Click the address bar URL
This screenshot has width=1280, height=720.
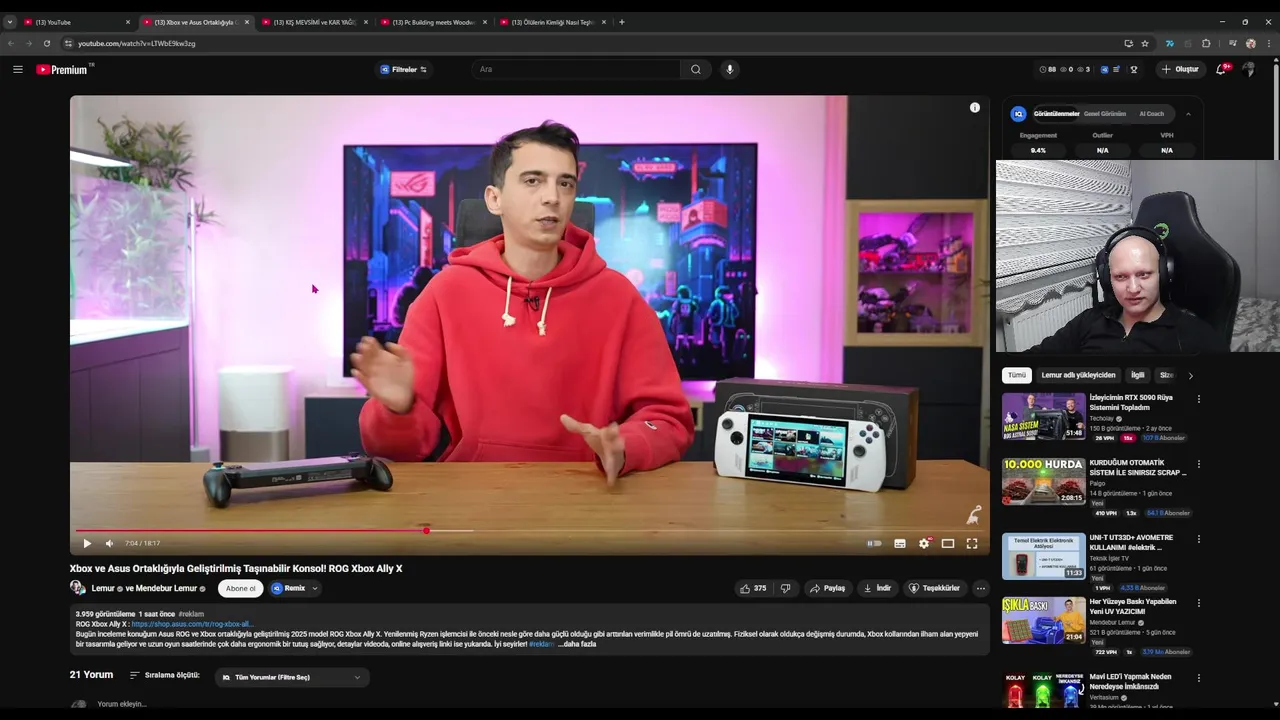click(x=137, y=43)
